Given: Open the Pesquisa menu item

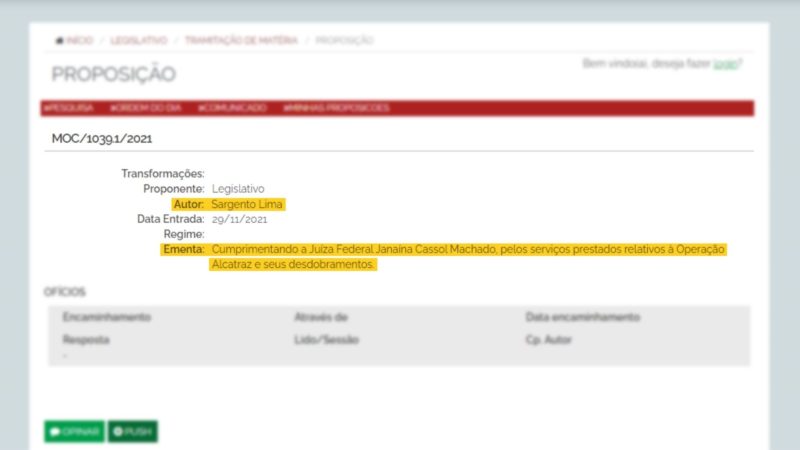Looking at the screenshot, I should [x=69, y=108].
